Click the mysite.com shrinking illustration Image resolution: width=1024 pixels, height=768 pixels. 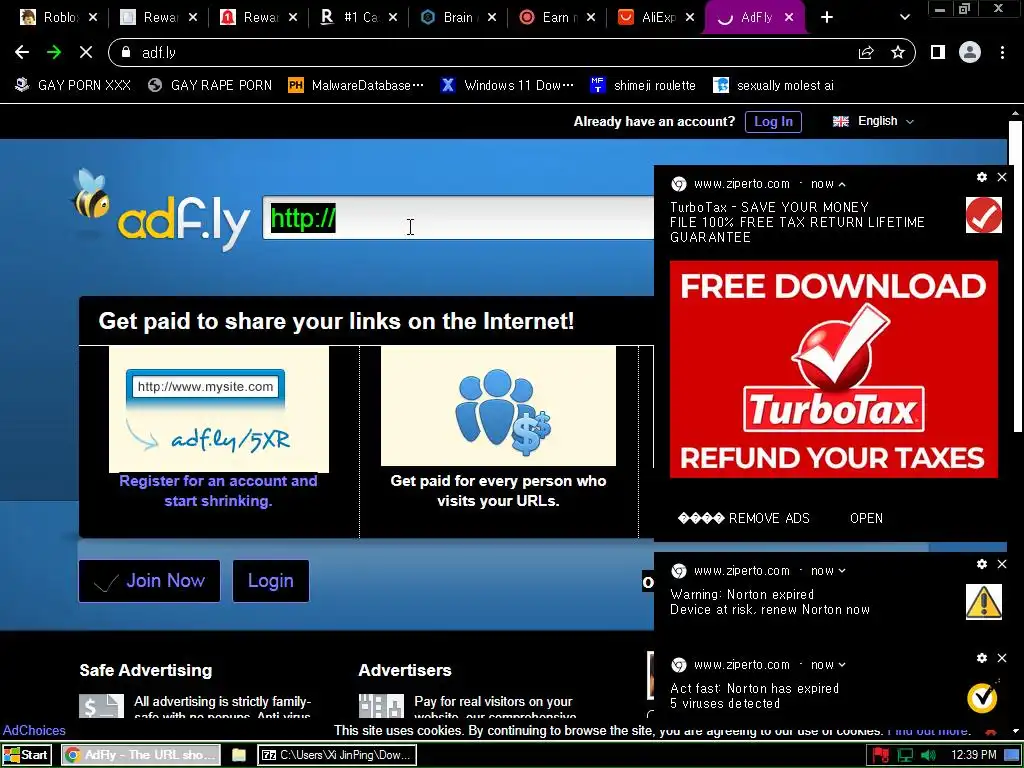[x=219, y=409]
